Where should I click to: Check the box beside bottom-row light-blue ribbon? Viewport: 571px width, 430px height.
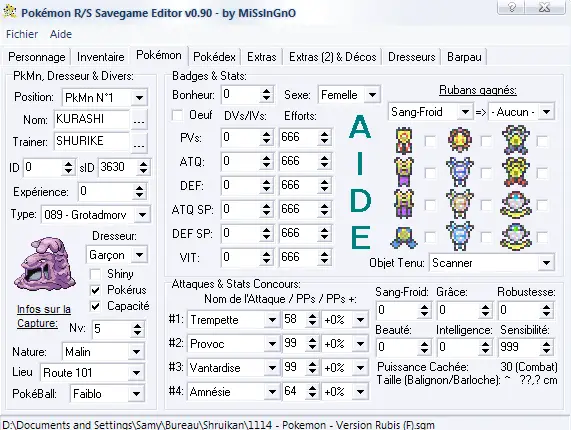tap(486, 237)
